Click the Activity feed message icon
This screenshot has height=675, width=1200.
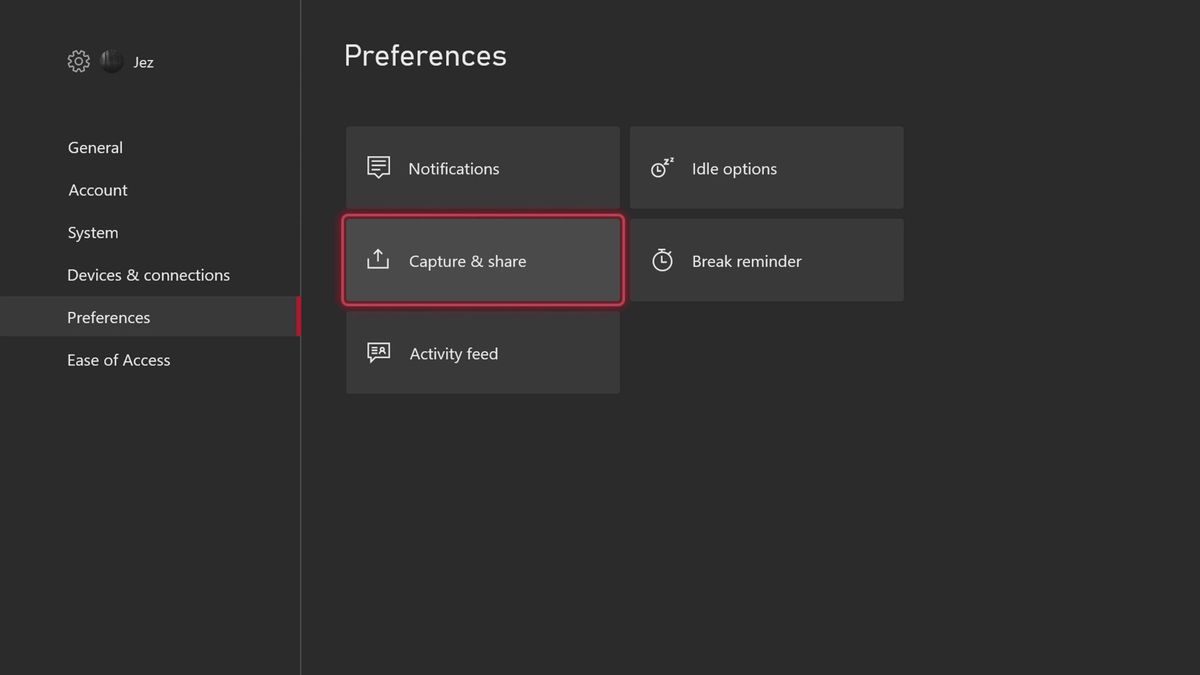(x=377, y=352)
